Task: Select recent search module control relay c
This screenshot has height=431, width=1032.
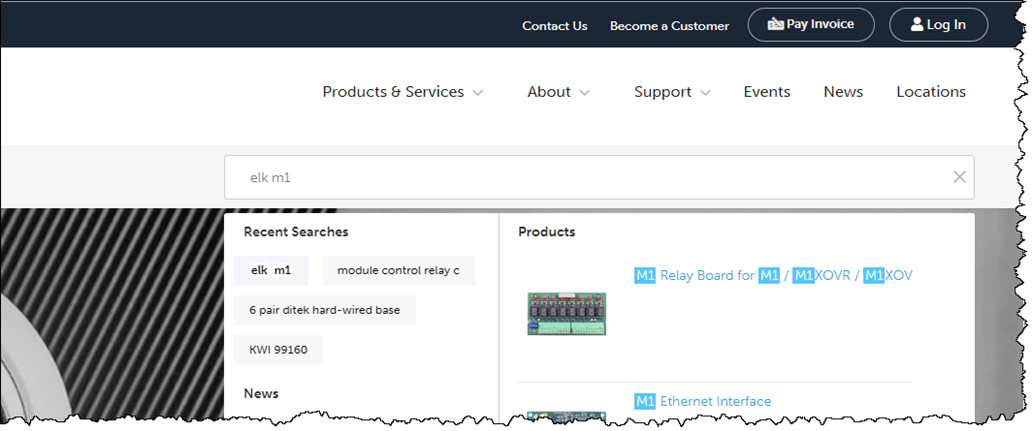Action: coord(398,270)
